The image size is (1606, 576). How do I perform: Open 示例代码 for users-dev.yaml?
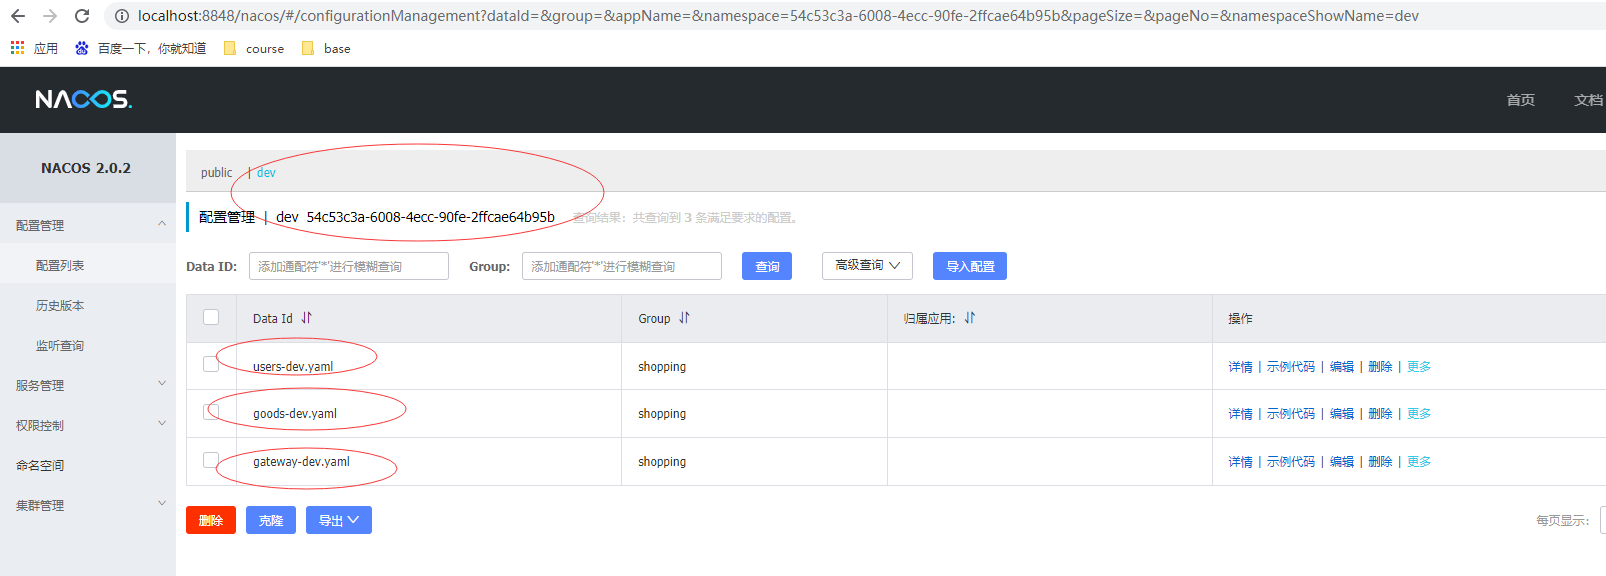click(1291, 367)
